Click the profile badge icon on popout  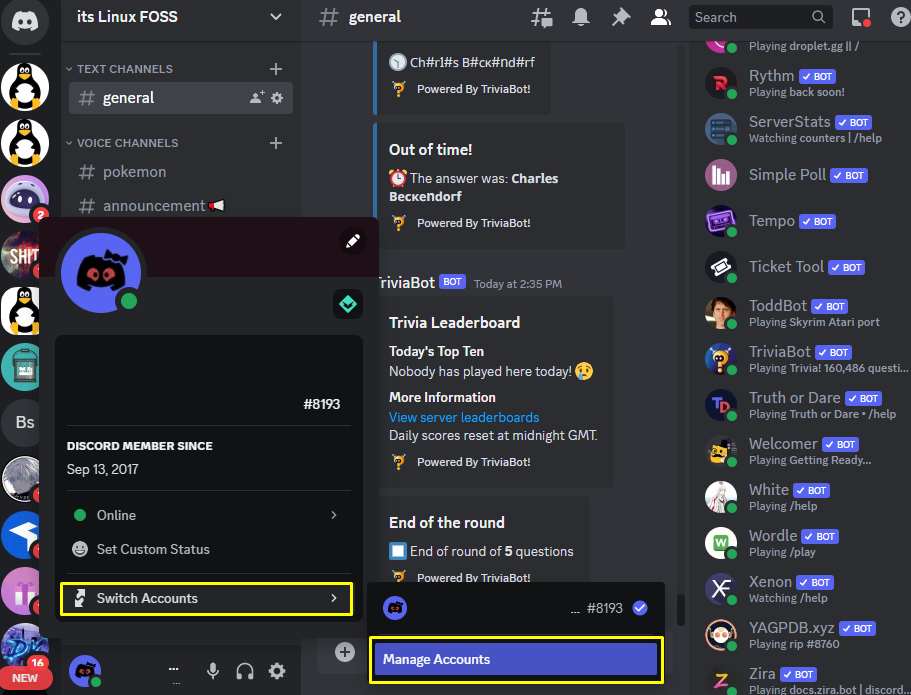click(x=348, y=304)
